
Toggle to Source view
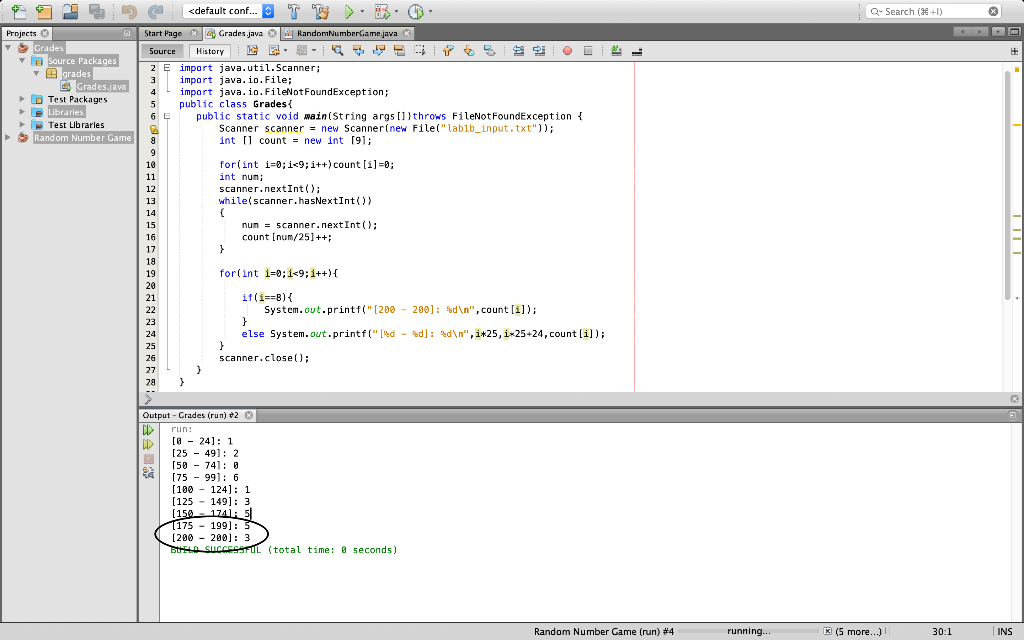(162, 51)
